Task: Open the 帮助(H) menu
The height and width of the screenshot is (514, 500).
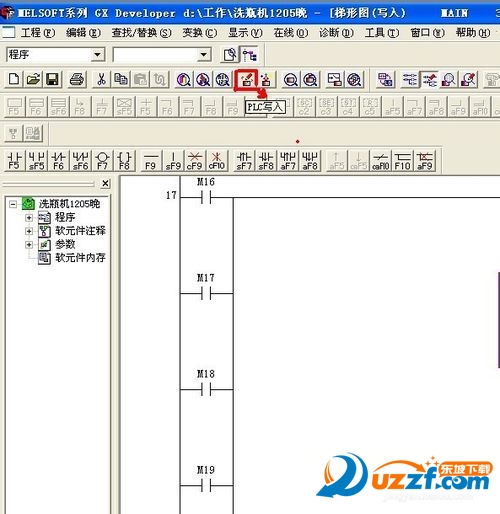Action: [x=473, y=33]
